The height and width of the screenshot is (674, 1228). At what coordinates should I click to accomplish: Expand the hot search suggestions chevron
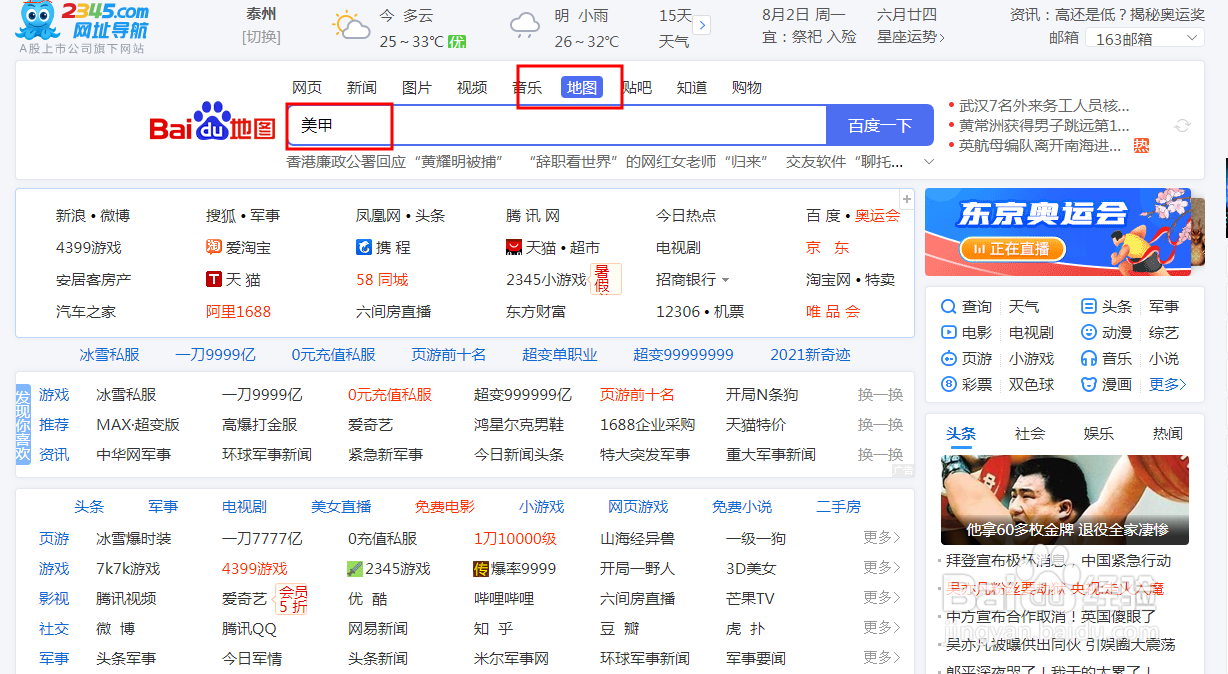point(928,162)
